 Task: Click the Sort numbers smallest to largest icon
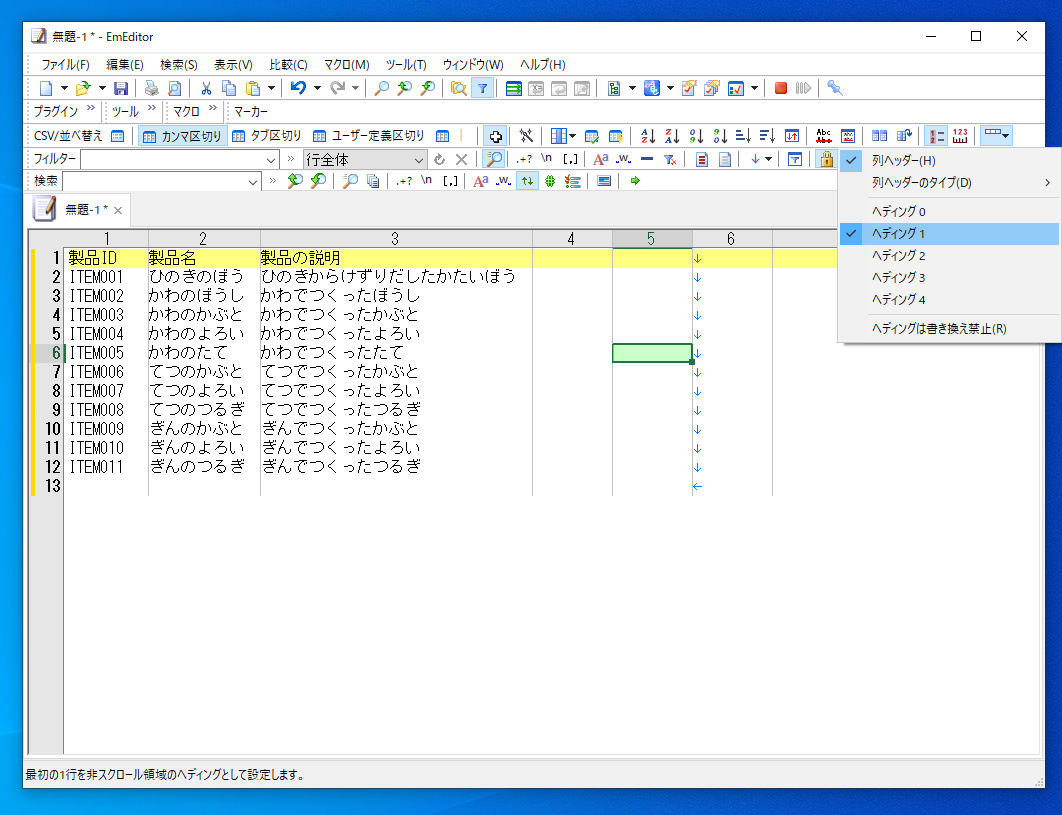(696, 136)
